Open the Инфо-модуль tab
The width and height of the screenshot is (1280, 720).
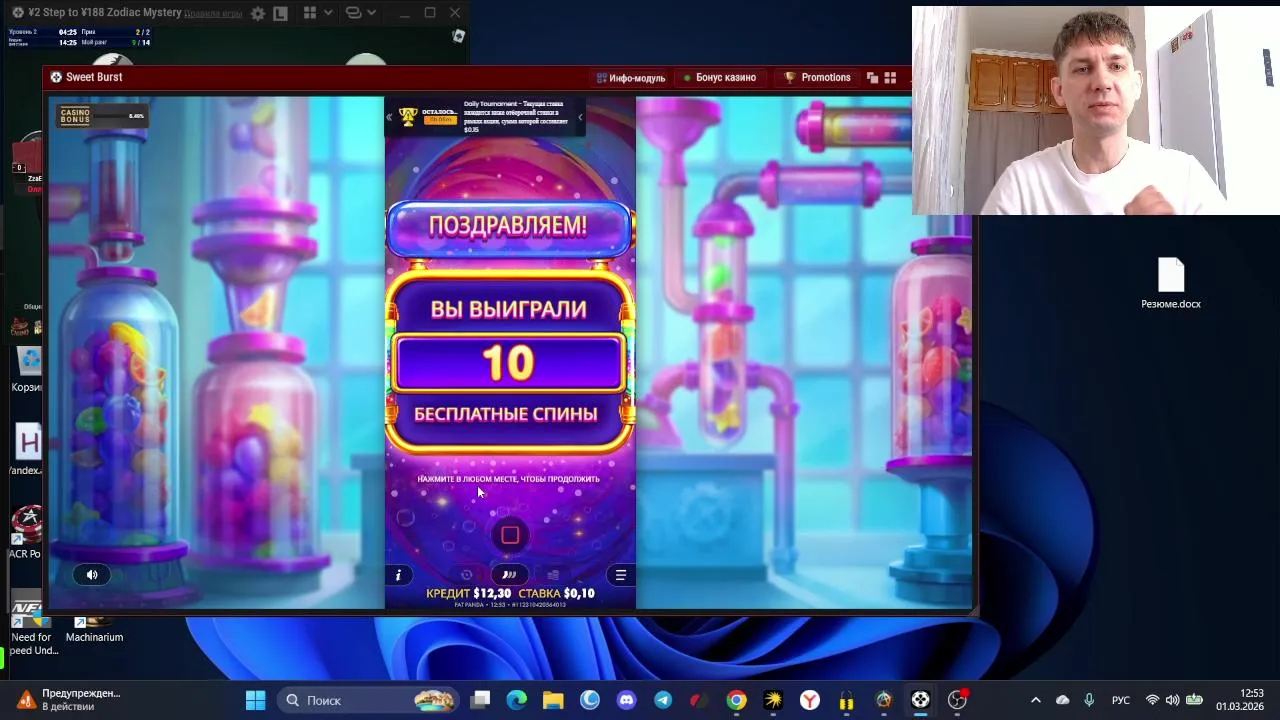(x=631, y=78)
